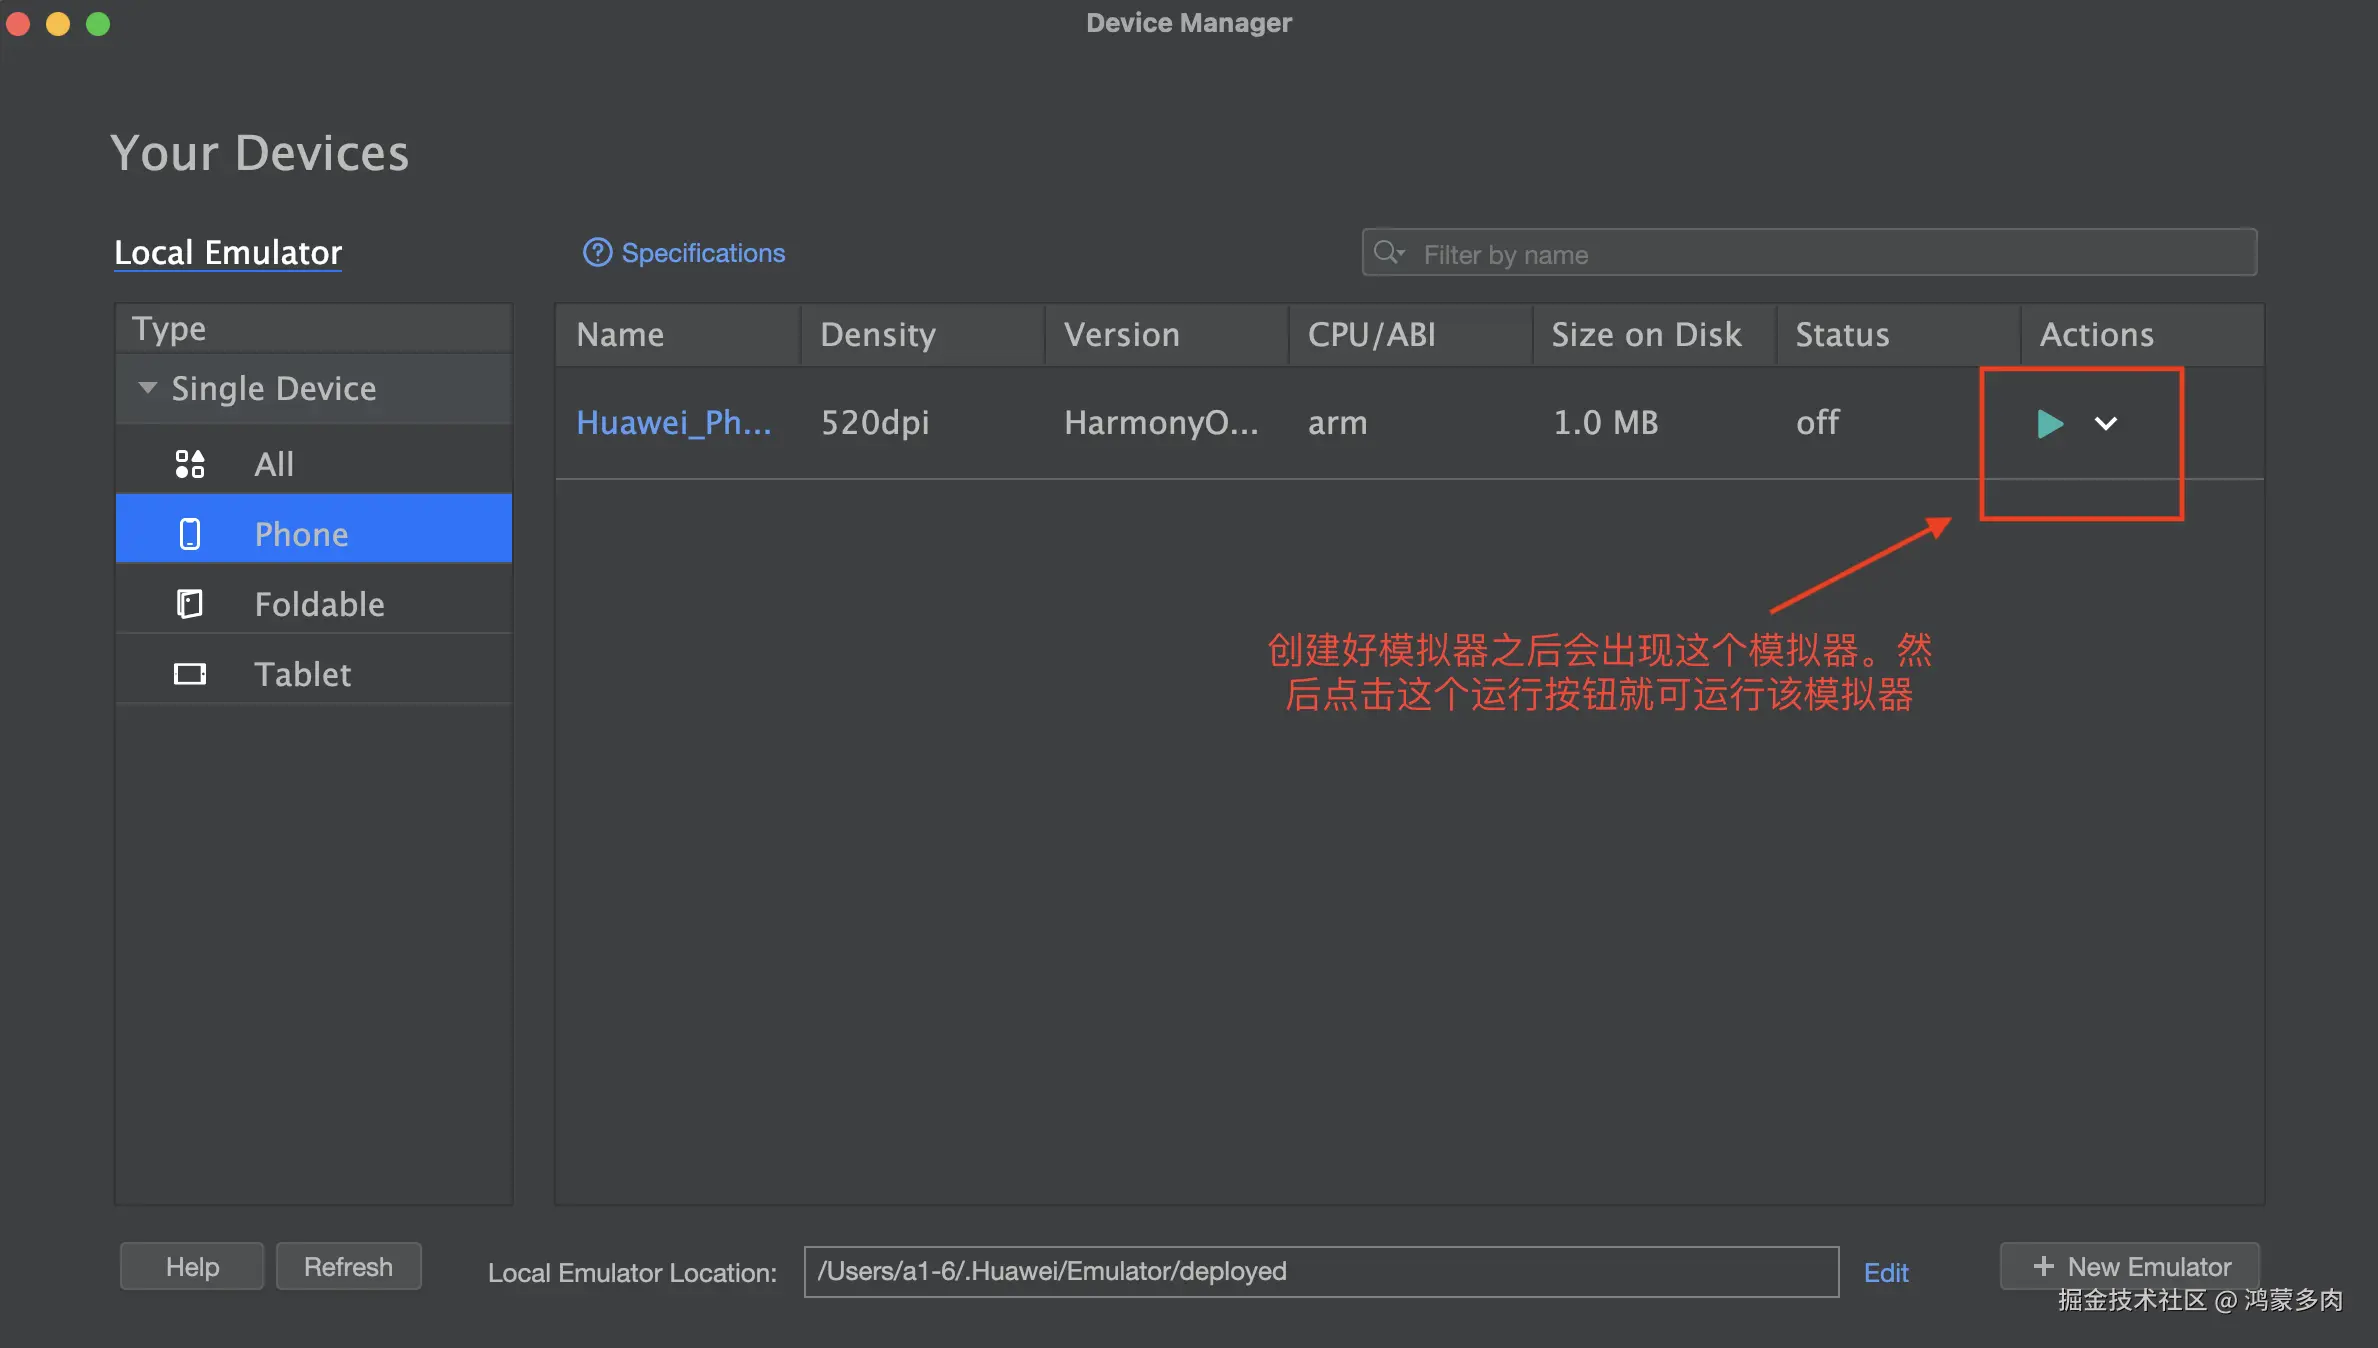Screen dimensions: 2378x1348
Task: Click the plus icon on New Emulator
Action: click(2043, 1266)
